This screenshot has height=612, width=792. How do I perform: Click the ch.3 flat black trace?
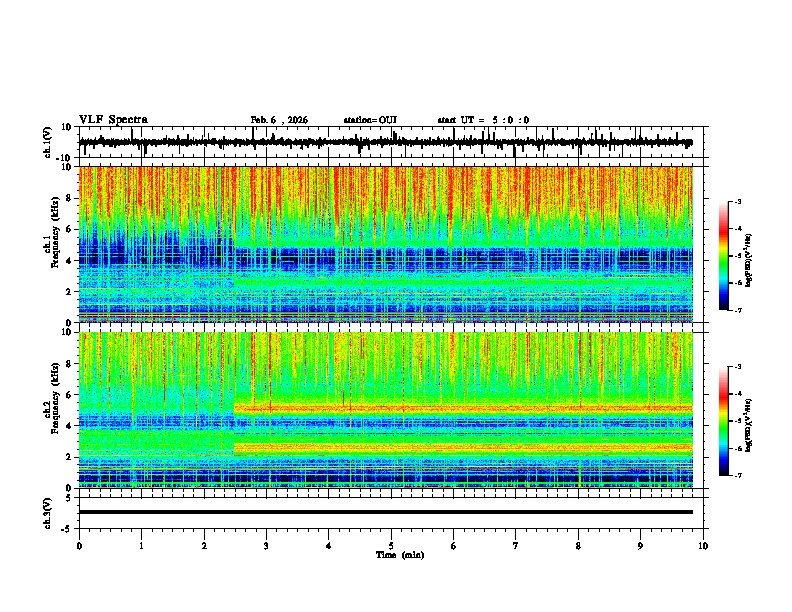tap(386, 512)
